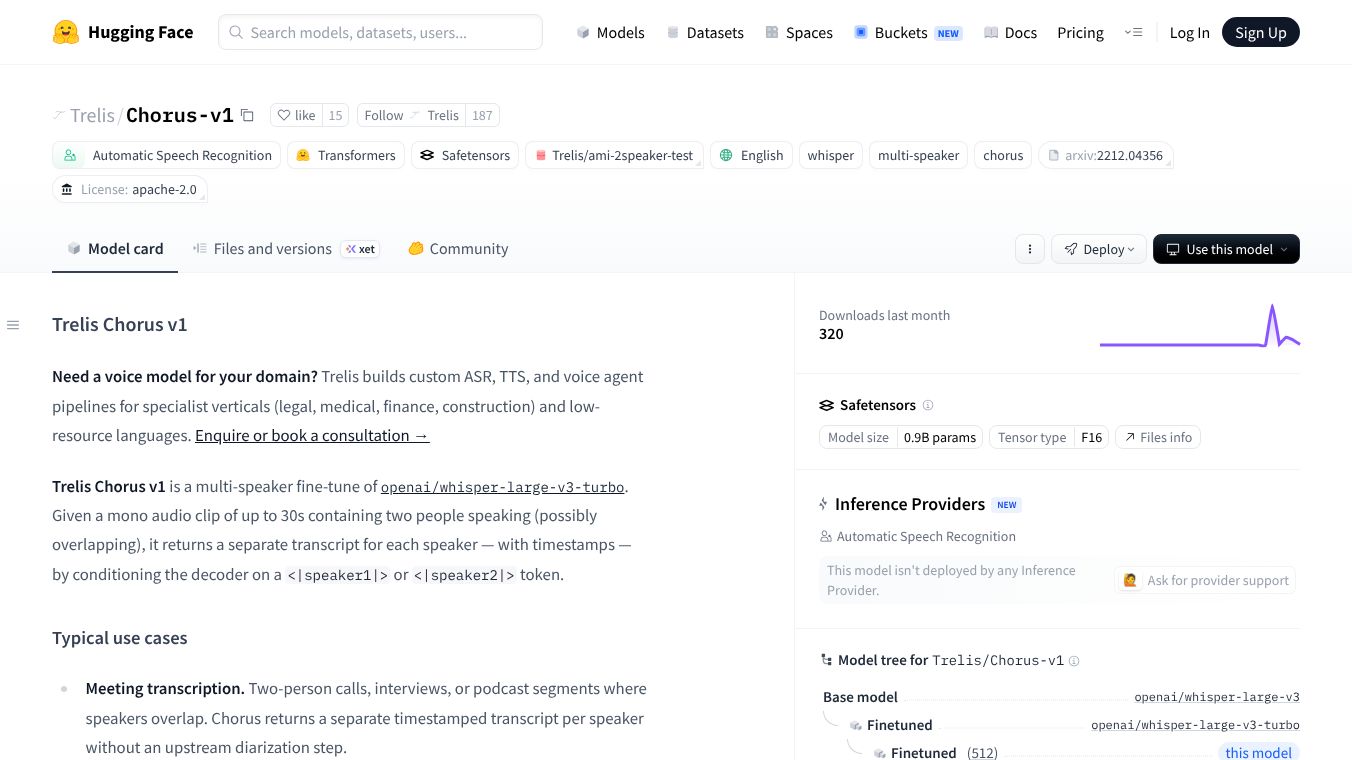Follow the Trelis organization
The height and width of the screenshot is (760, 1352).
coord(411,115)
